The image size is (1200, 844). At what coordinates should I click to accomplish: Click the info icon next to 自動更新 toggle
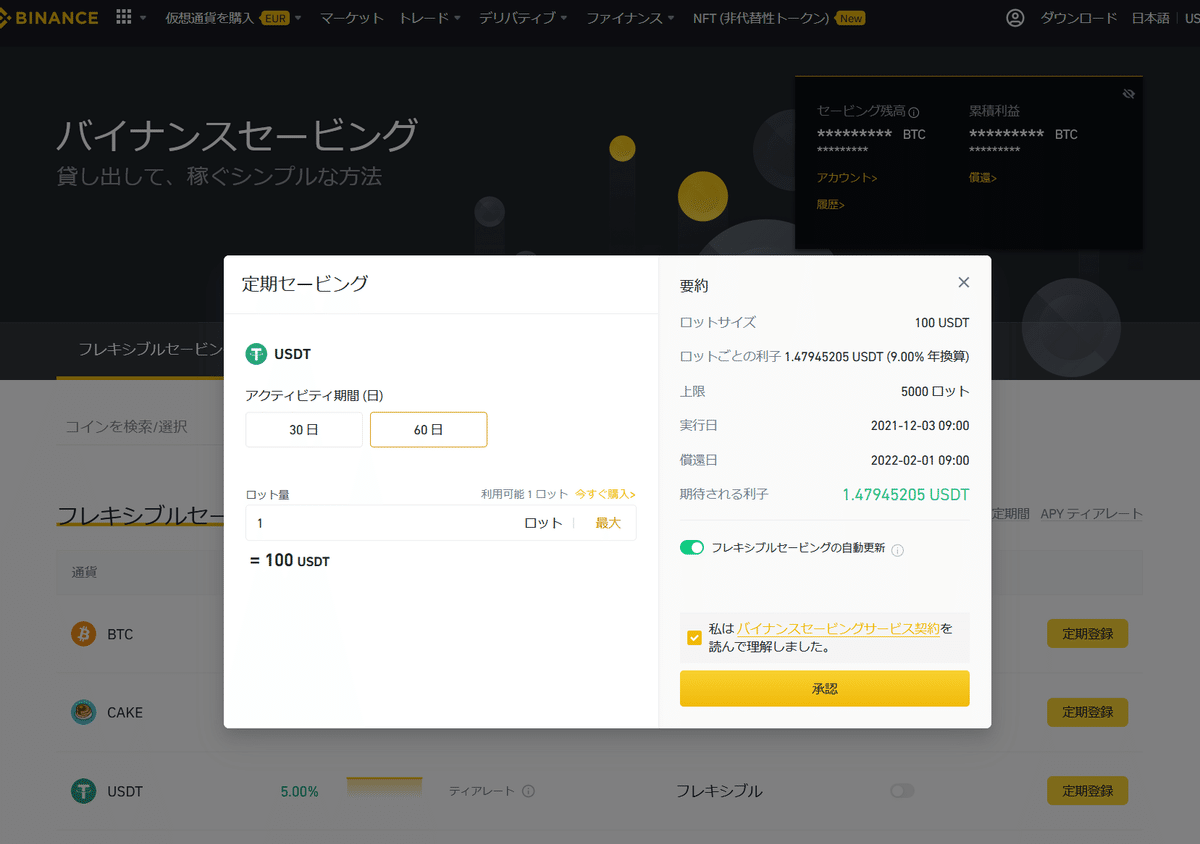(897, 548)
